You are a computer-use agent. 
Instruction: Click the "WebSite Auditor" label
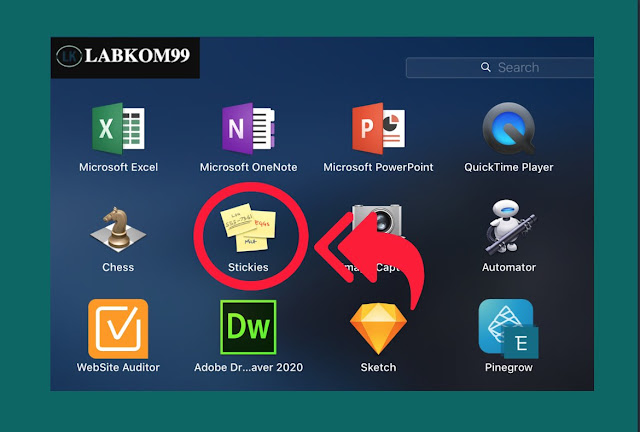point(118,367)
